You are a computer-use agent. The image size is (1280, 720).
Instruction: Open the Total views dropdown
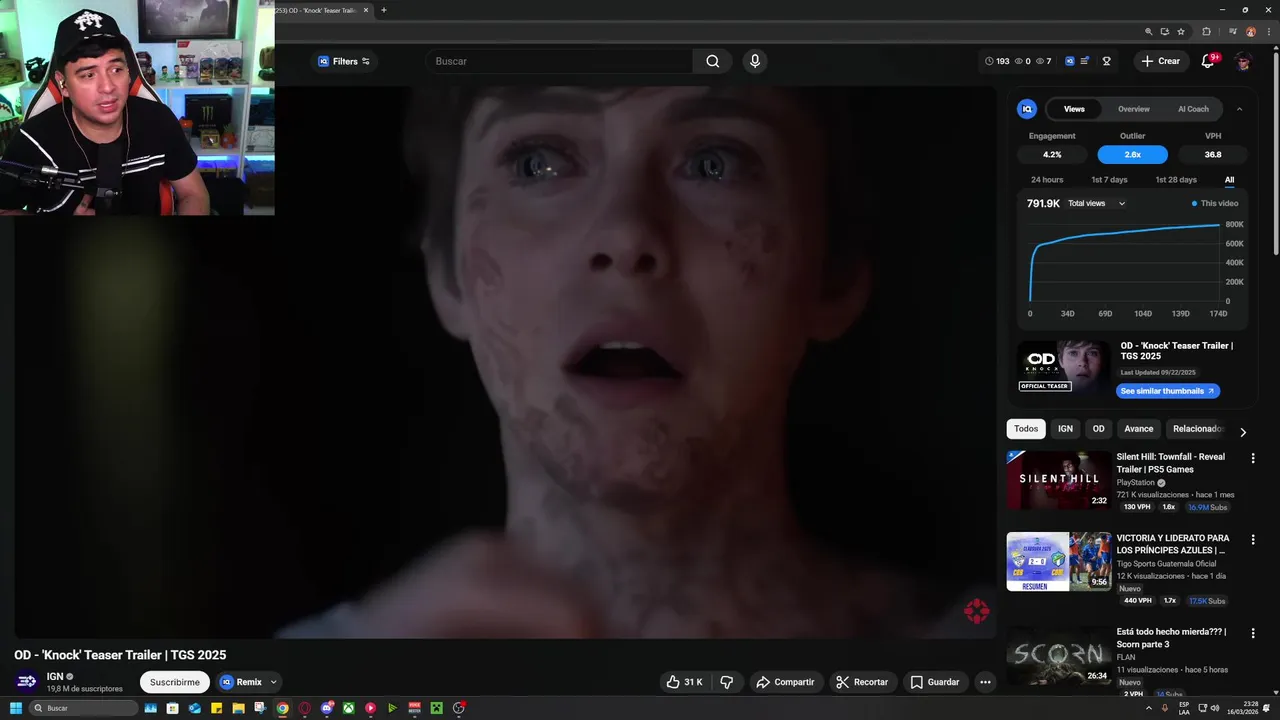click(x=1097, y=203)
